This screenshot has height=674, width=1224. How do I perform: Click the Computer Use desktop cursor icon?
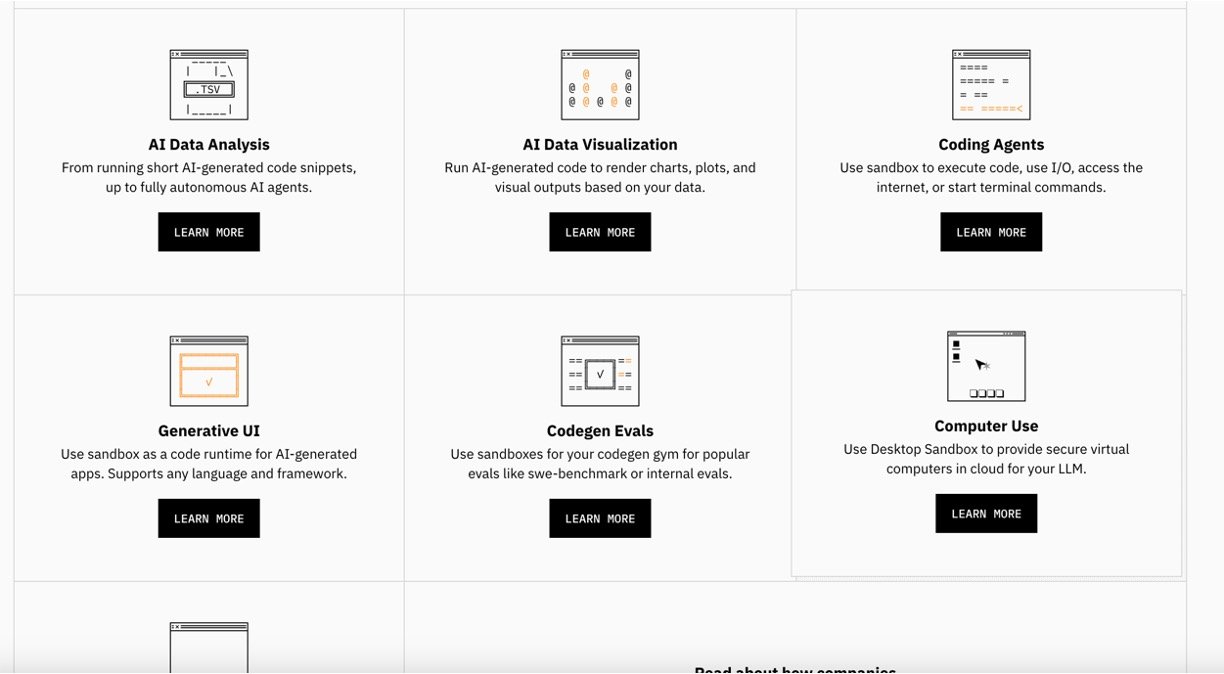(x=986, y=366)
